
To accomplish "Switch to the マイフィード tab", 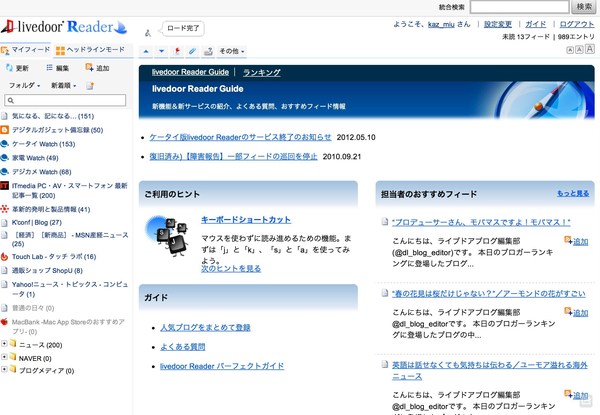I will click(x=27, y=49).
